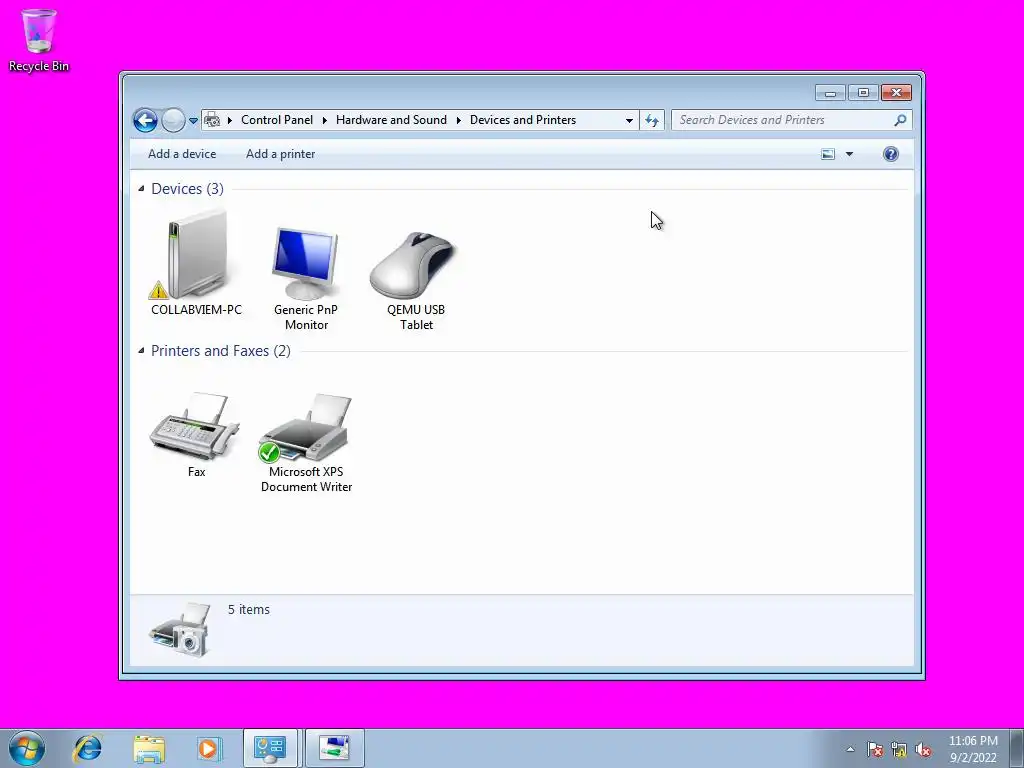Click Microsoft XPS Document Writer label
Screen dimensions: 1024x768
tap(306, 479)
